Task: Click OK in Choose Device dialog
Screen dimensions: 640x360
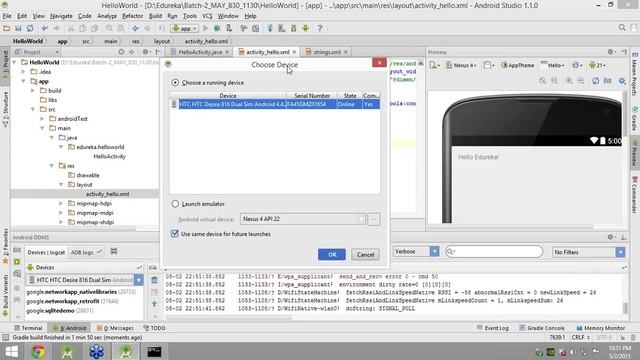Action: click(x=332, y=255)
